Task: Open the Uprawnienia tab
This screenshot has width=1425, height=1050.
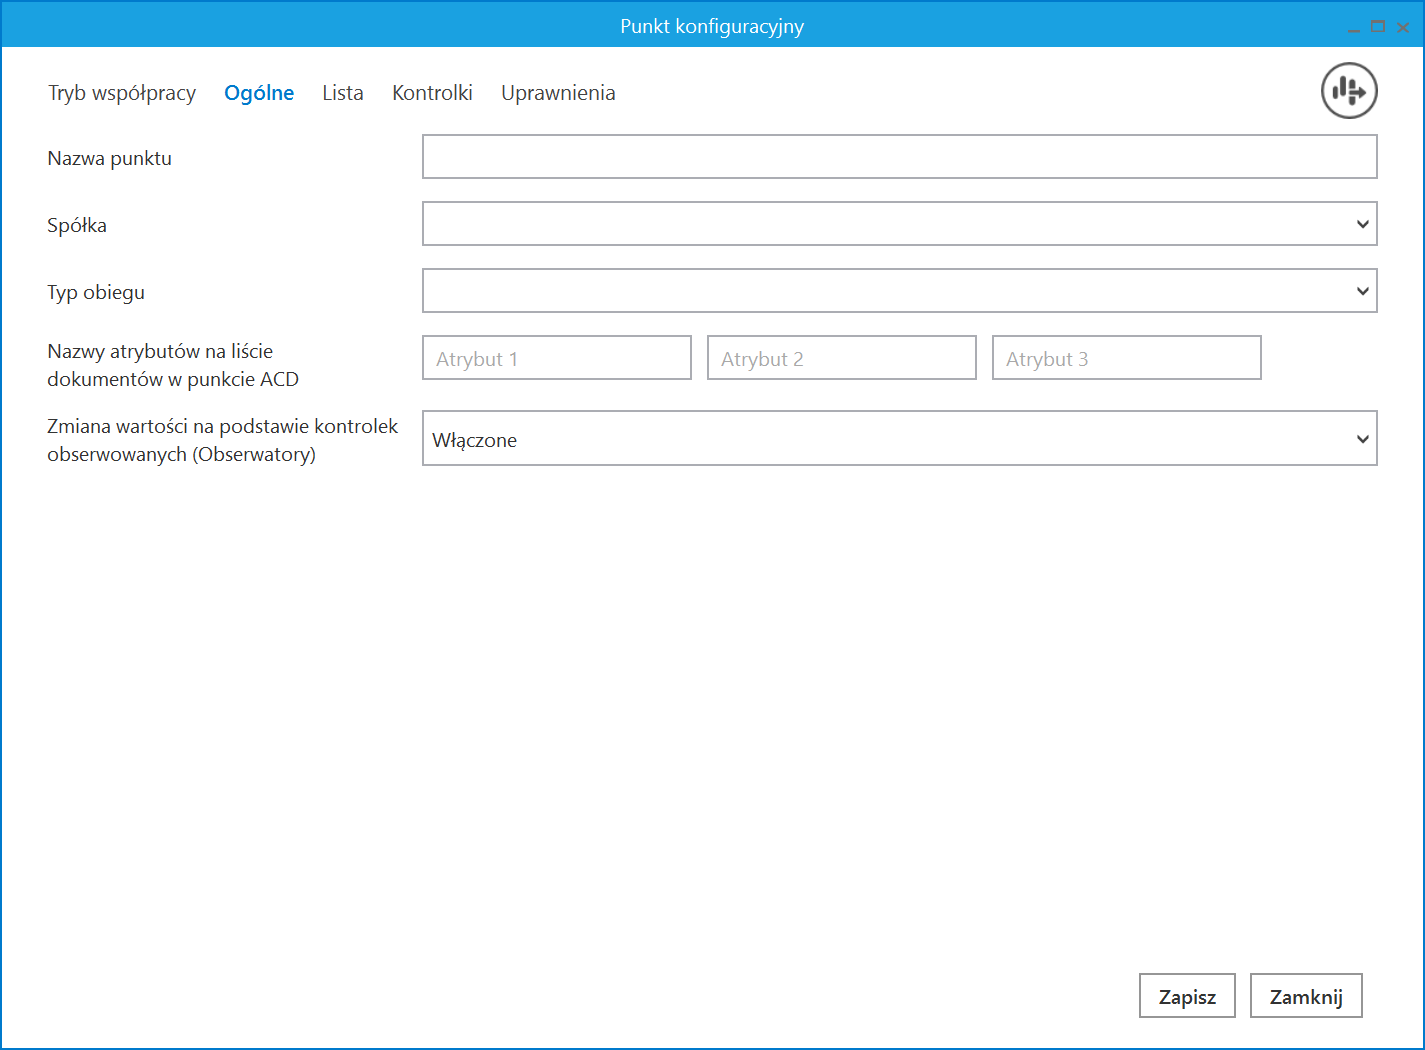Action: 558,93
